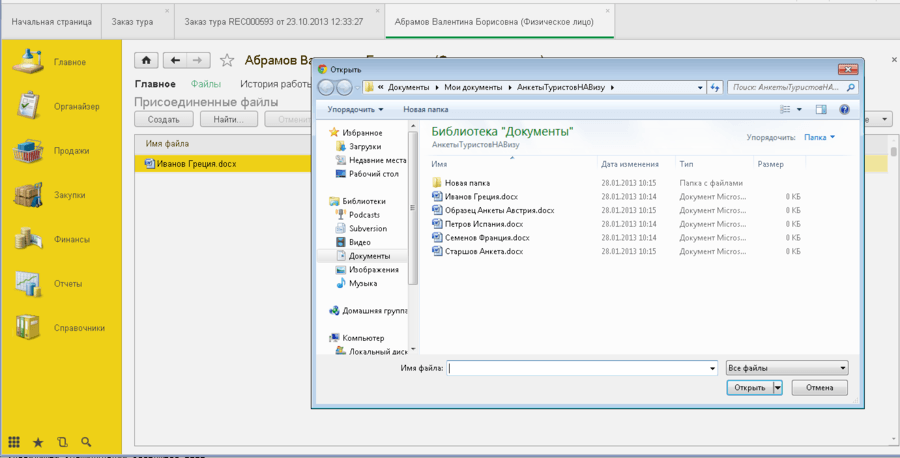
Task: Go forward with the right arrow button
Action: coord(199,60)
